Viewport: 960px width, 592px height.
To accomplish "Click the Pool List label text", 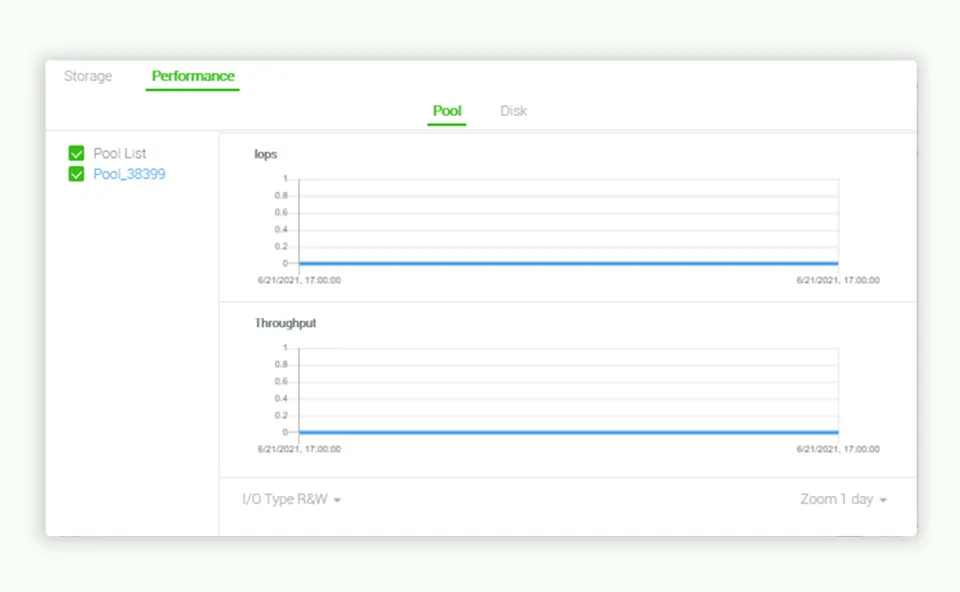I will 120,153.
